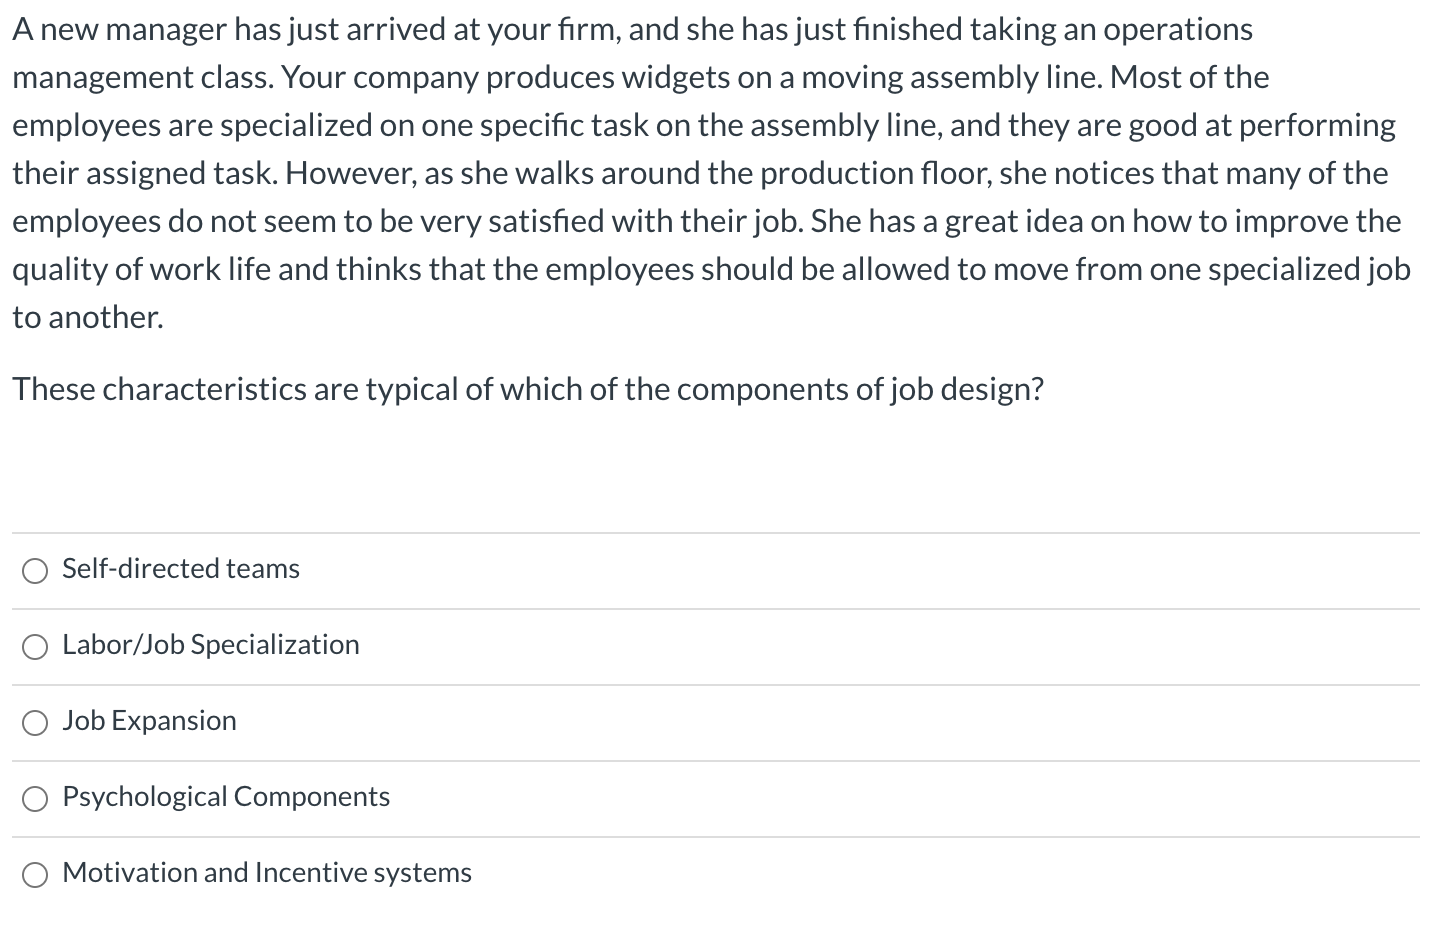
Task: Click the "Psychological Components" answer text
Action: pos(226,797)
